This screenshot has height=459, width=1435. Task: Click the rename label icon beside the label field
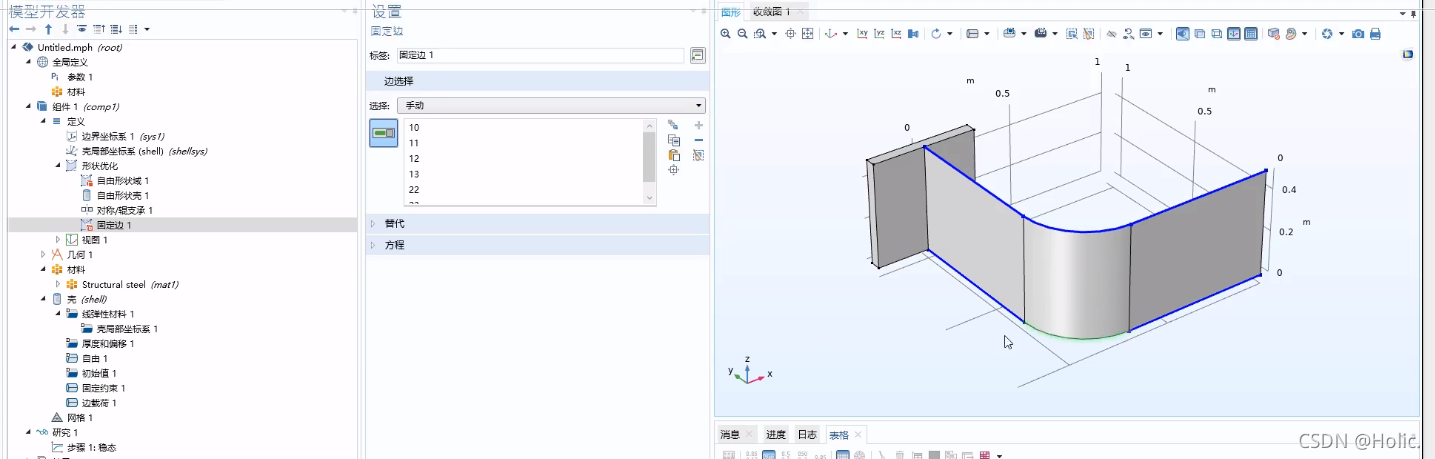[698, 55]
